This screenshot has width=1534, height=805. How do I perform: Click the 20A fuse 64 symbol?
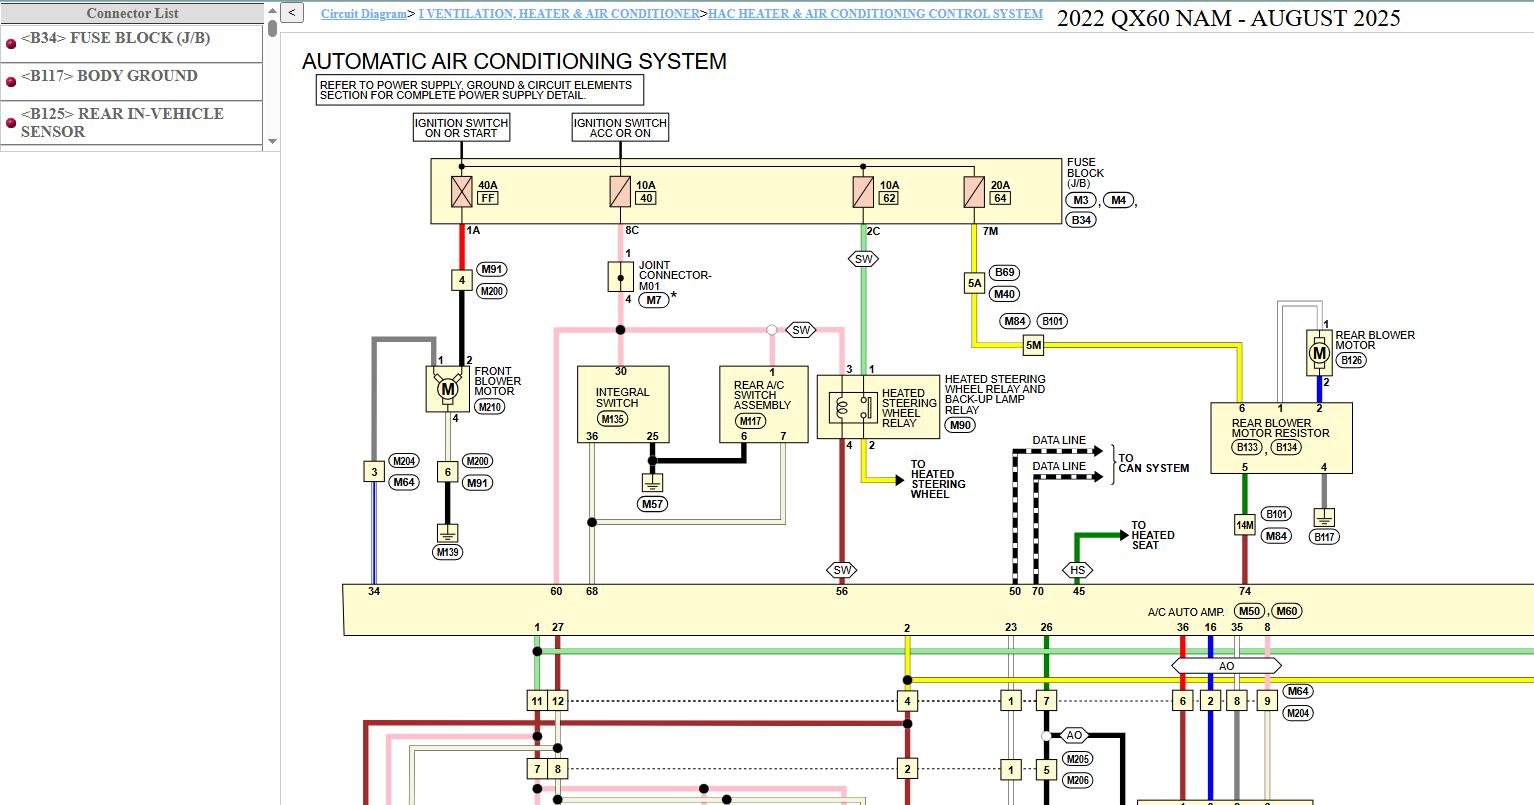click(974, 191)
